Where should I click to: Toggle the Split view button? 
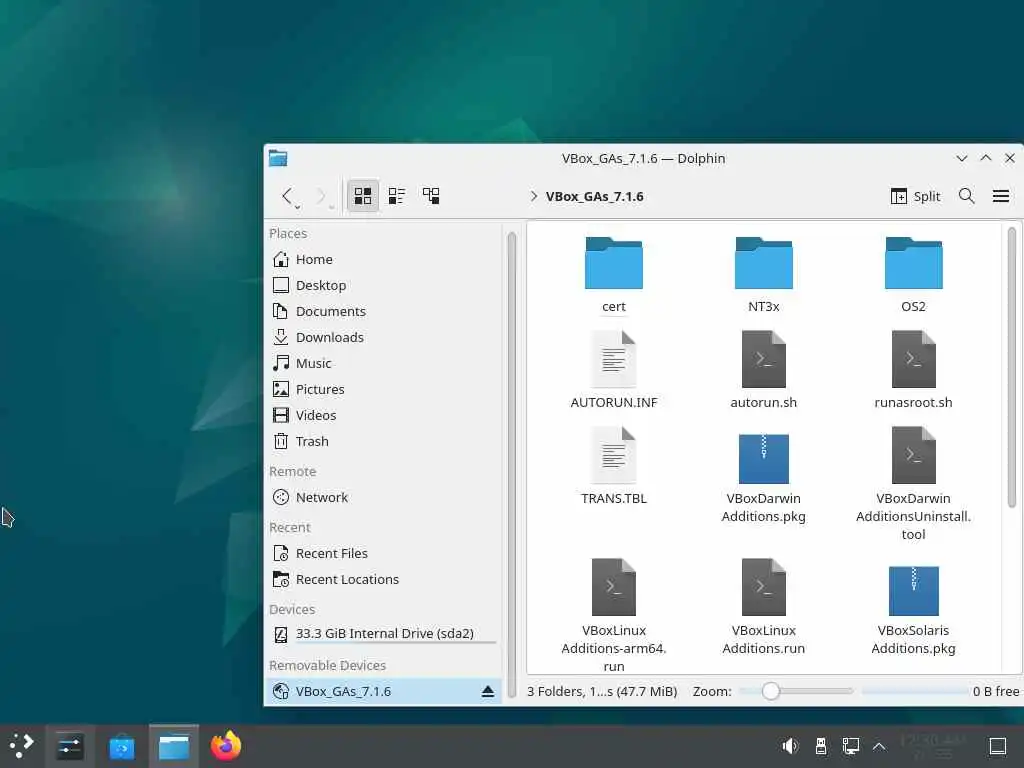point(916,196)
